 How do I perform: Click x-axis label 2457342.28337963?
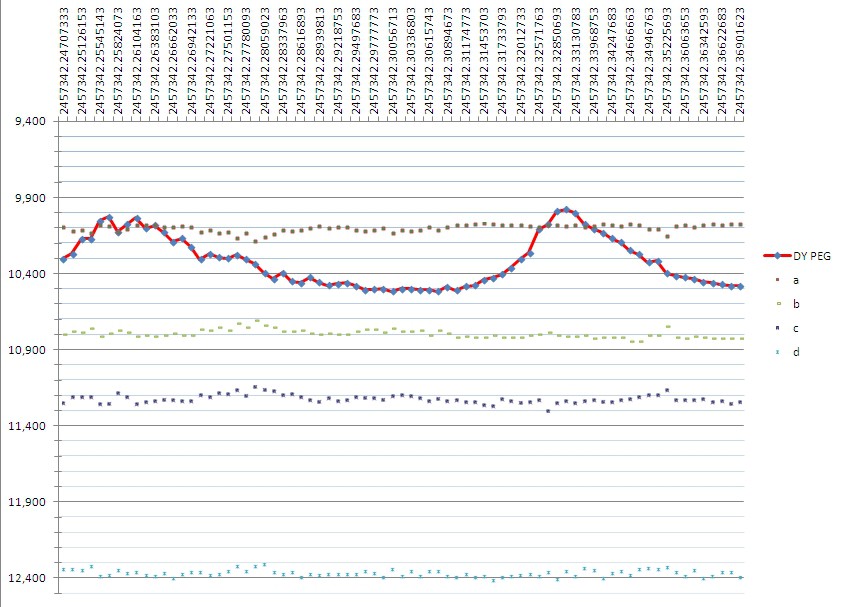pyautogui.click(x=283, y=61)
